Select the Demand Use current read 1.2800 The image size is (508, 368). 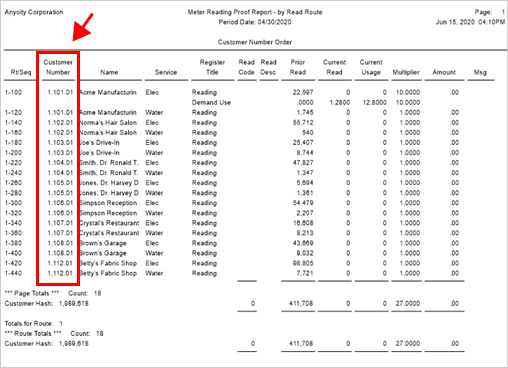[x=340, y=102]
